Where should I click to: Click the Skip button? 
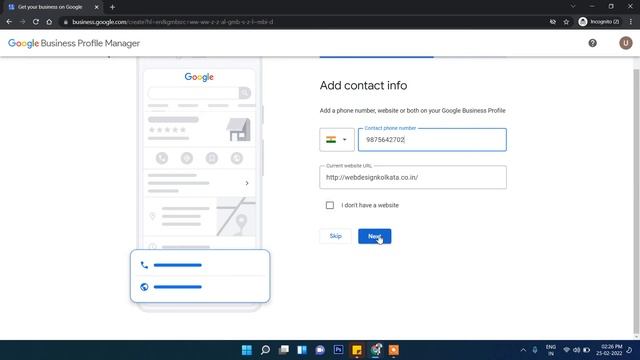click(335, 236)
